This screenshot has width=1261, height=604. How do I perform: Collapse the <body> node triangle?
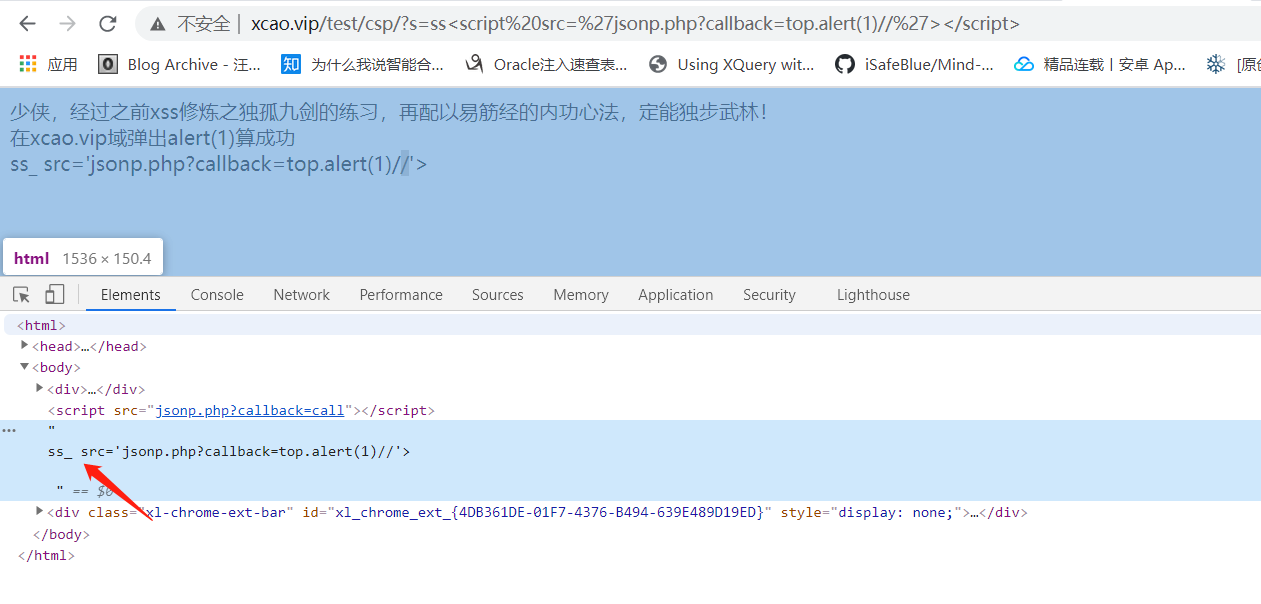25,367
